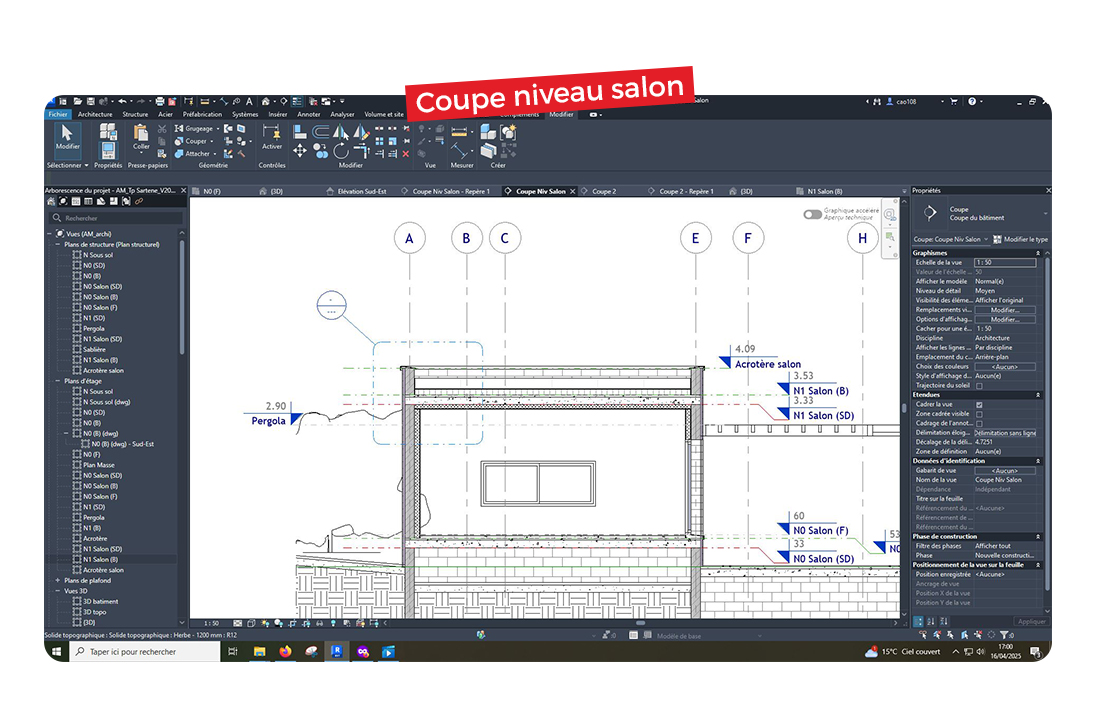Select the Plan Masse view in the tree
1097x723 pixels.
click(99, 465)
